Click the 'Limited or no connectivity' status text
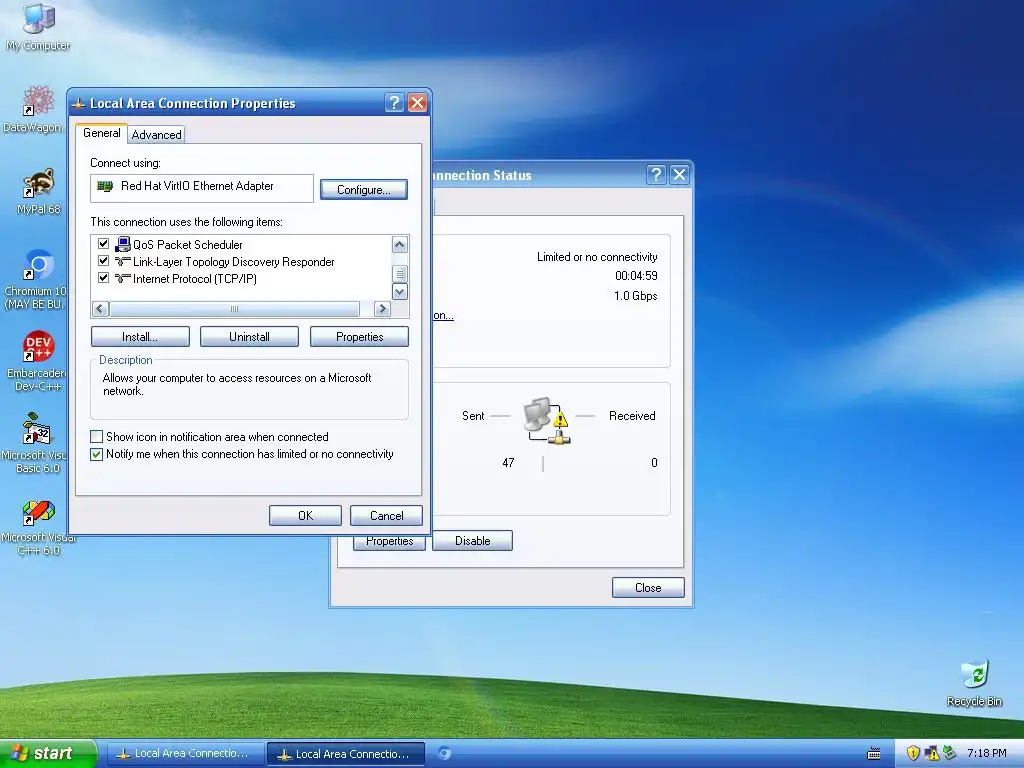 [597, 257]
